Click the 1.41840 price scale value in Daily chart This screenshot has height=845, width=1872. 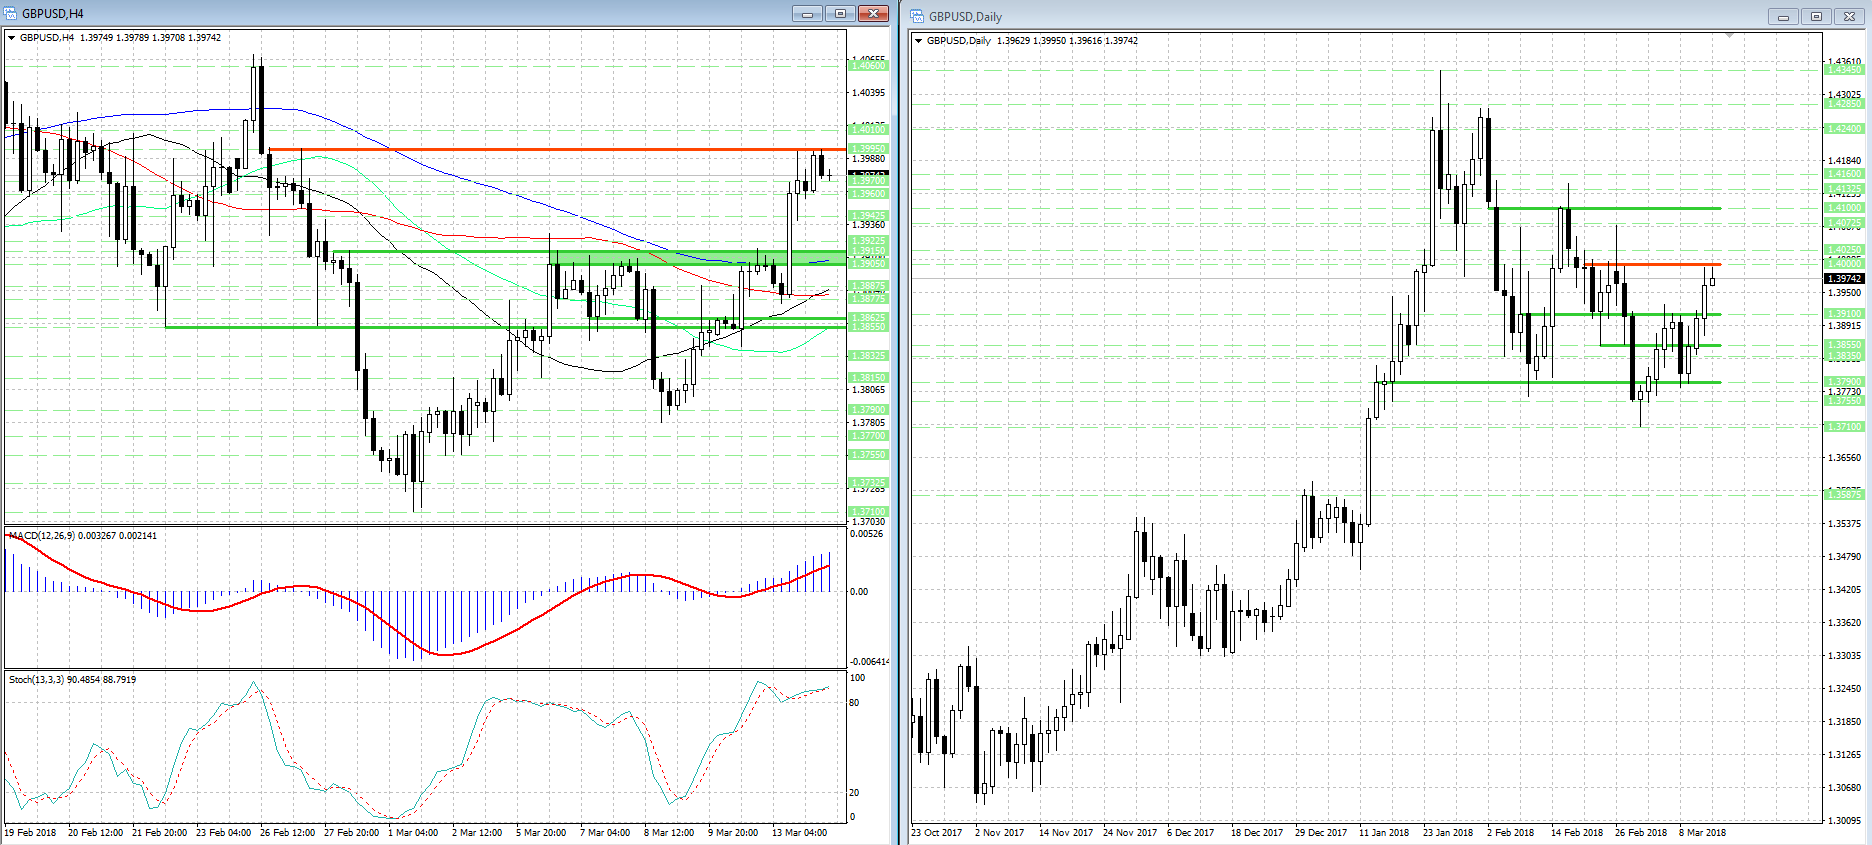click(1844, 160)
